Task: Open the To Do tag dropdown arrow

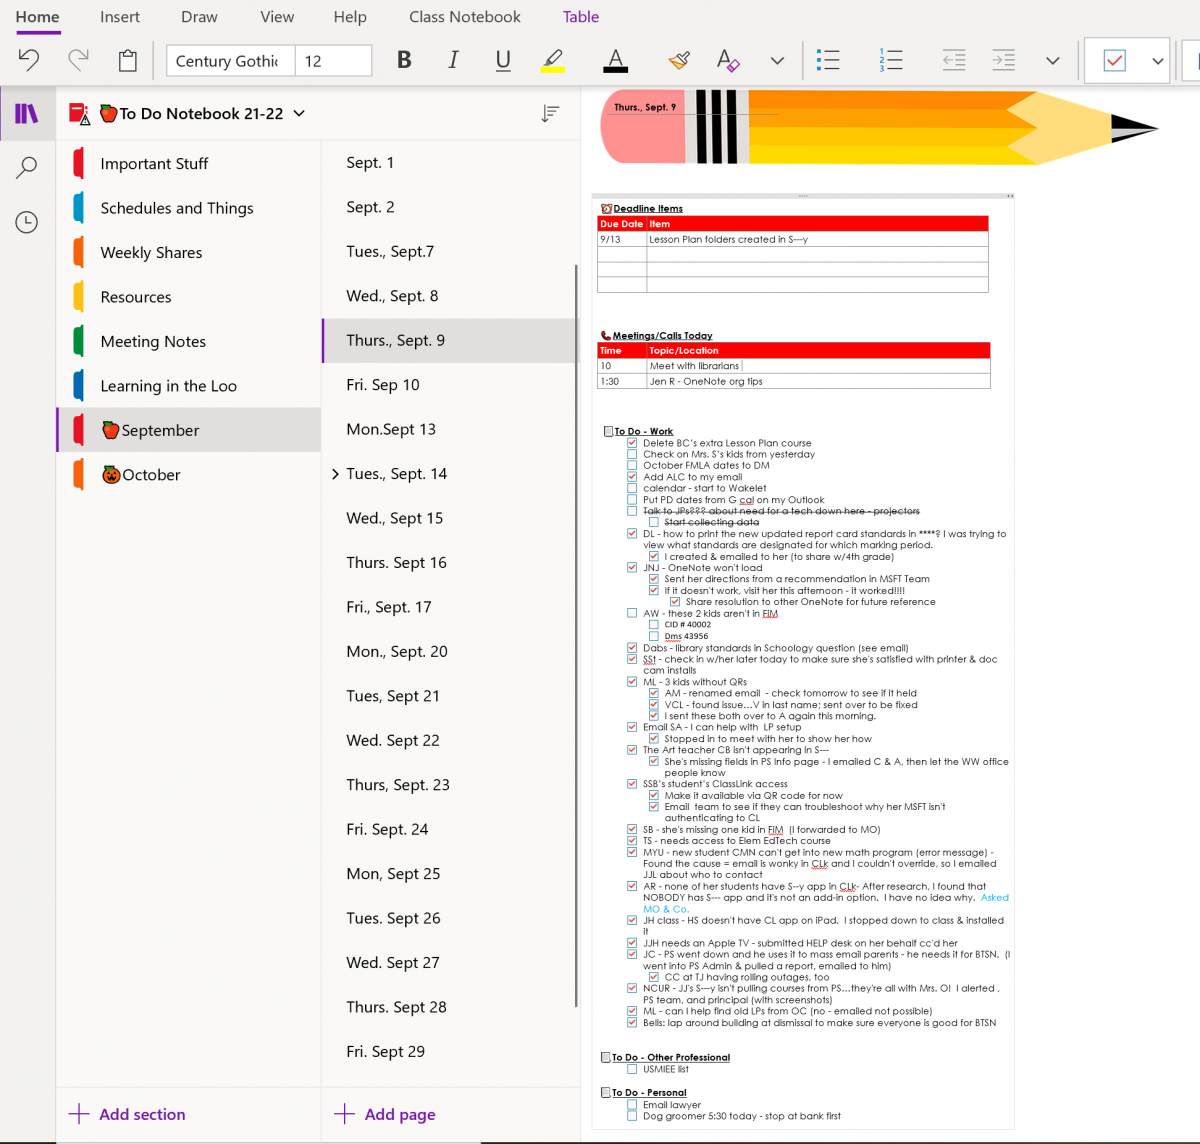Action: (1160, 60)
